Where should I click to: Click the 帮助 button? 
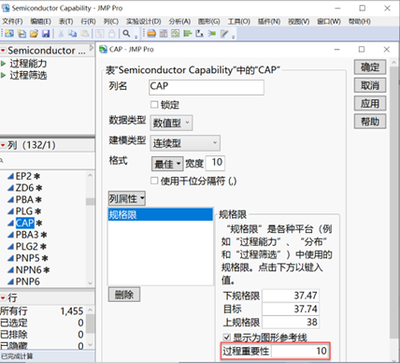(x=370, y=122)
